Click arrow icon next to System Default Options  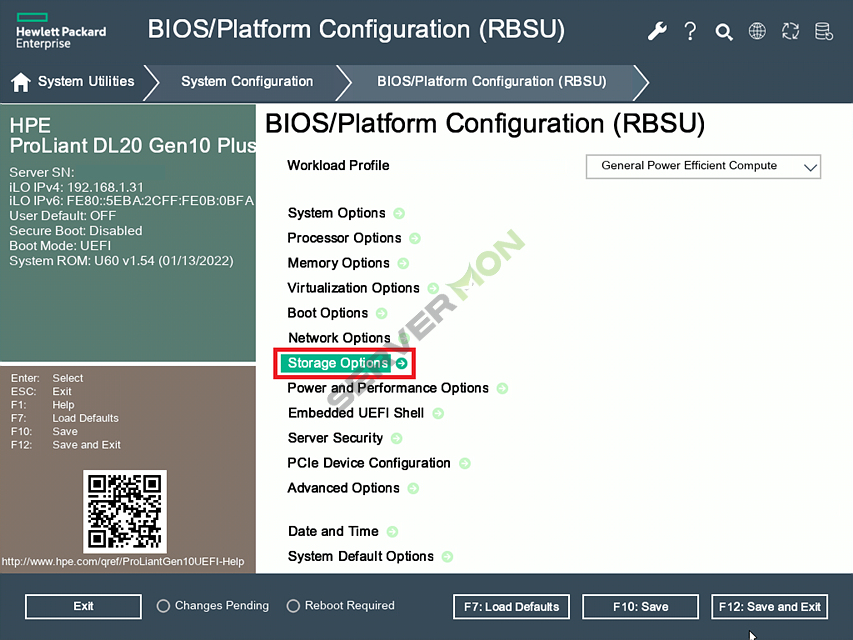point(447,557)
